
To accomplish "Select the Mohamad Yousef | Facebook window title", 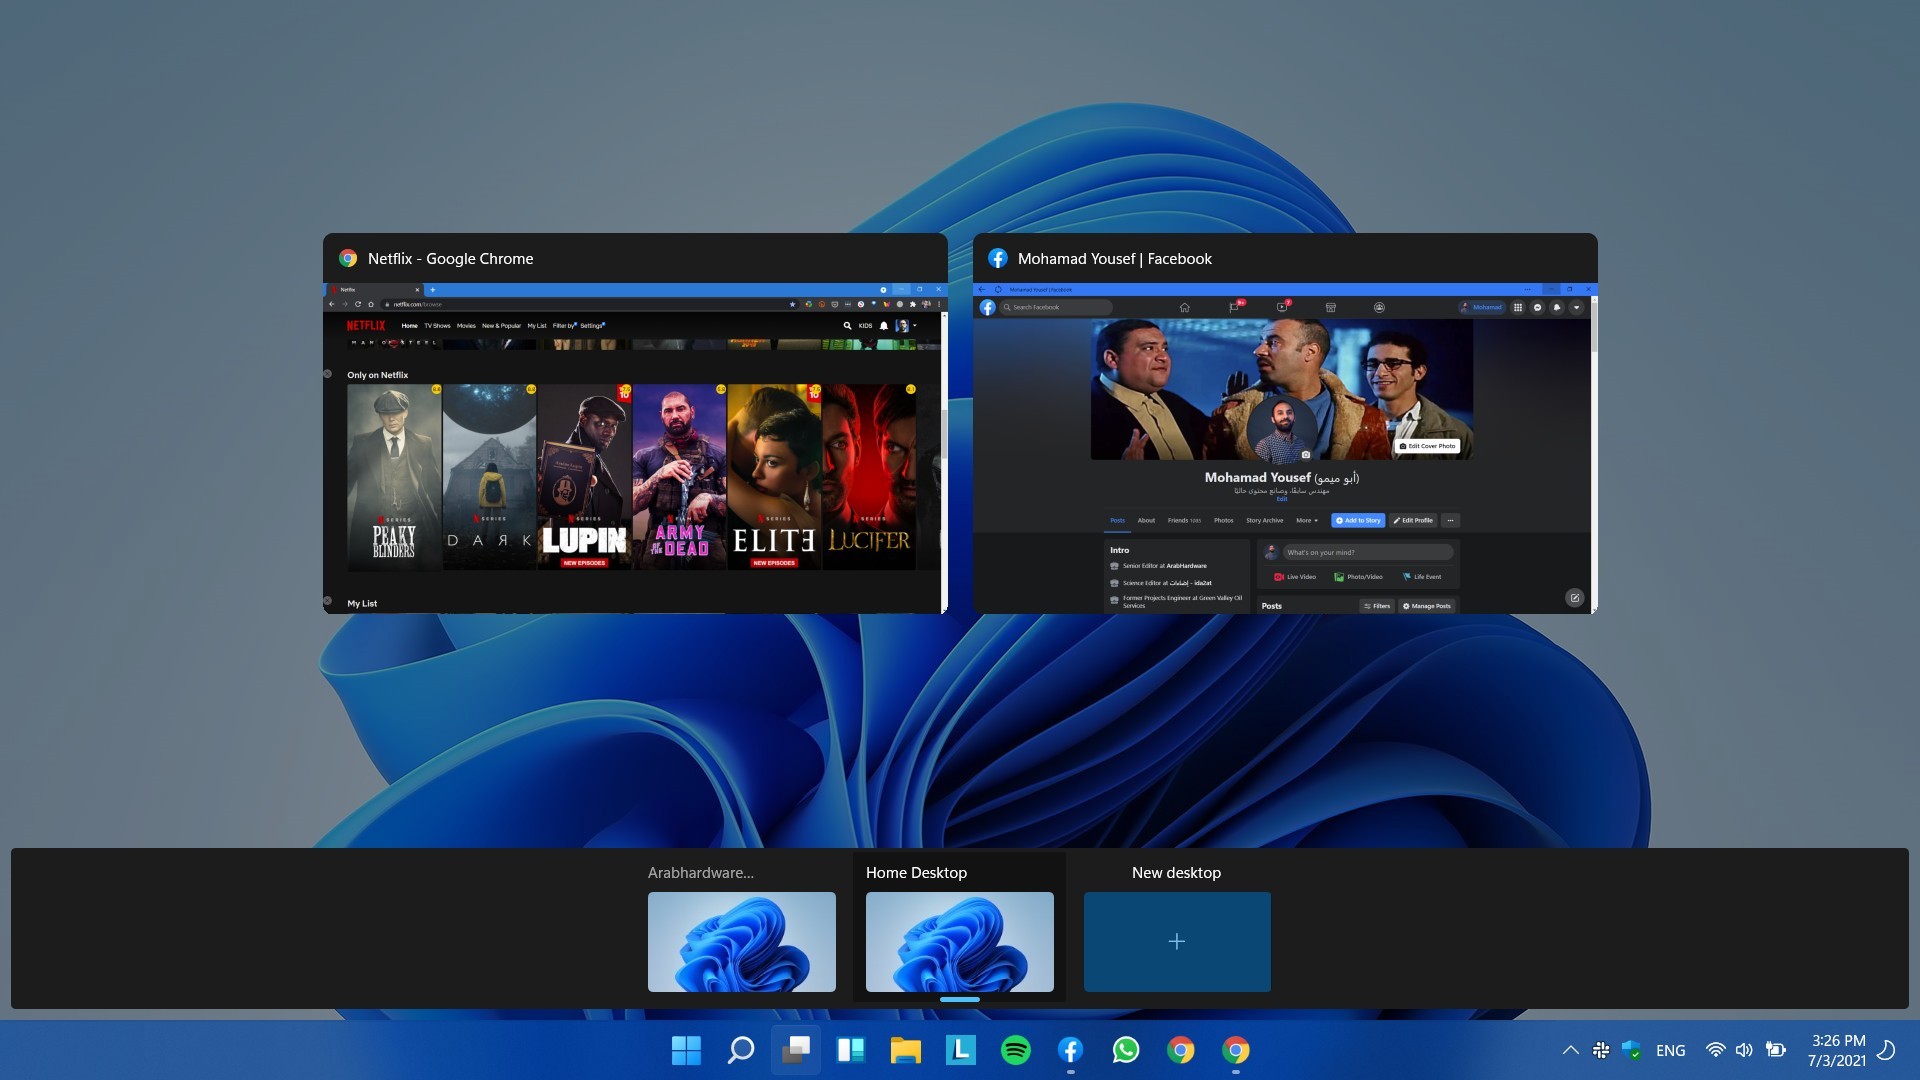I will 1114,258.
